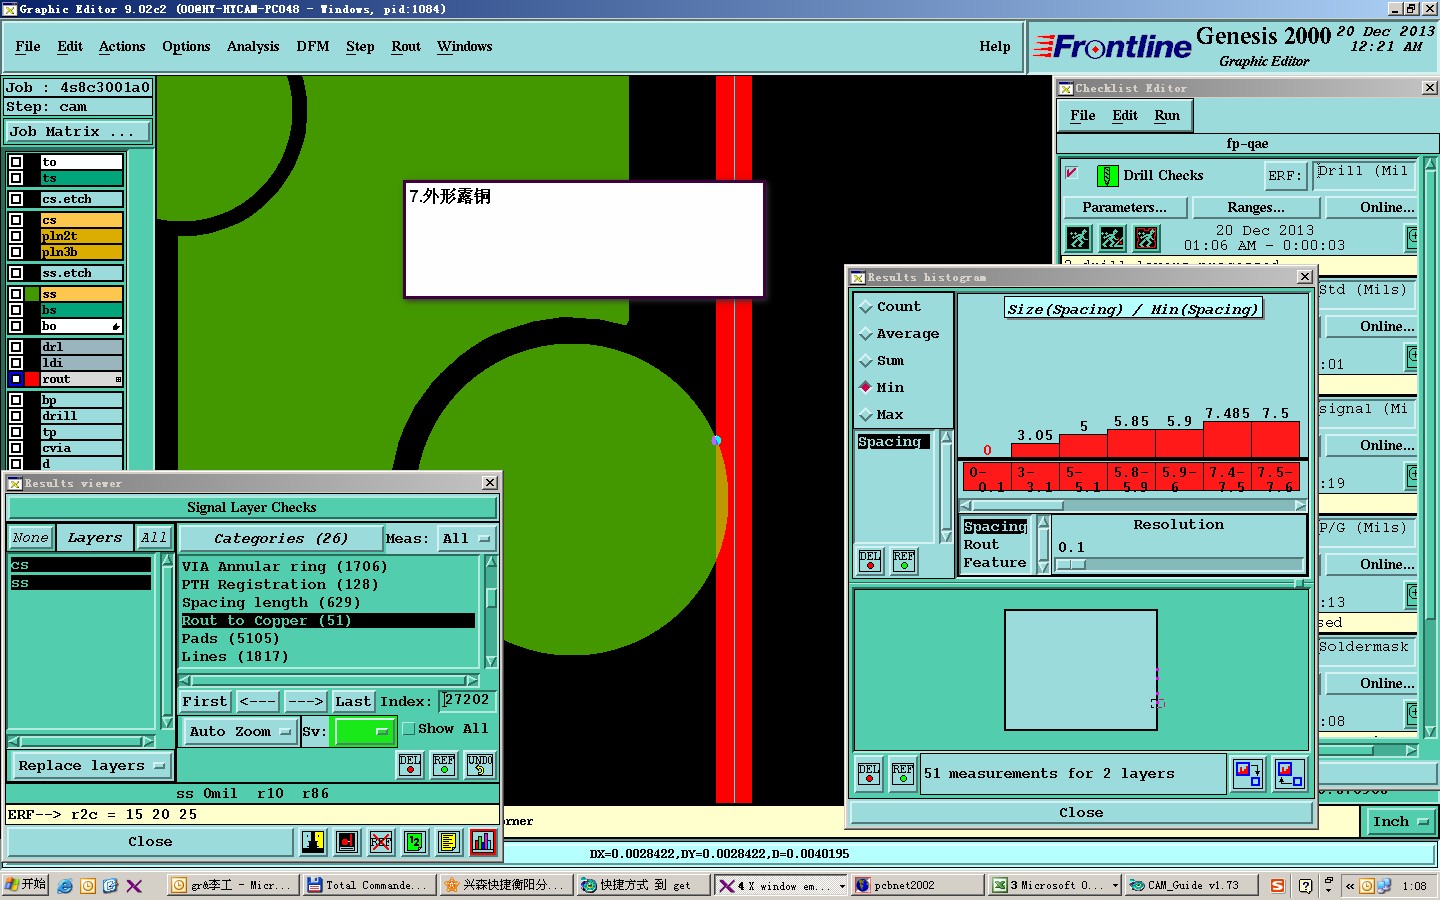The image size is (1440, 900).
Task: Select the ss layer in layer list
Action: pos(81,583)
